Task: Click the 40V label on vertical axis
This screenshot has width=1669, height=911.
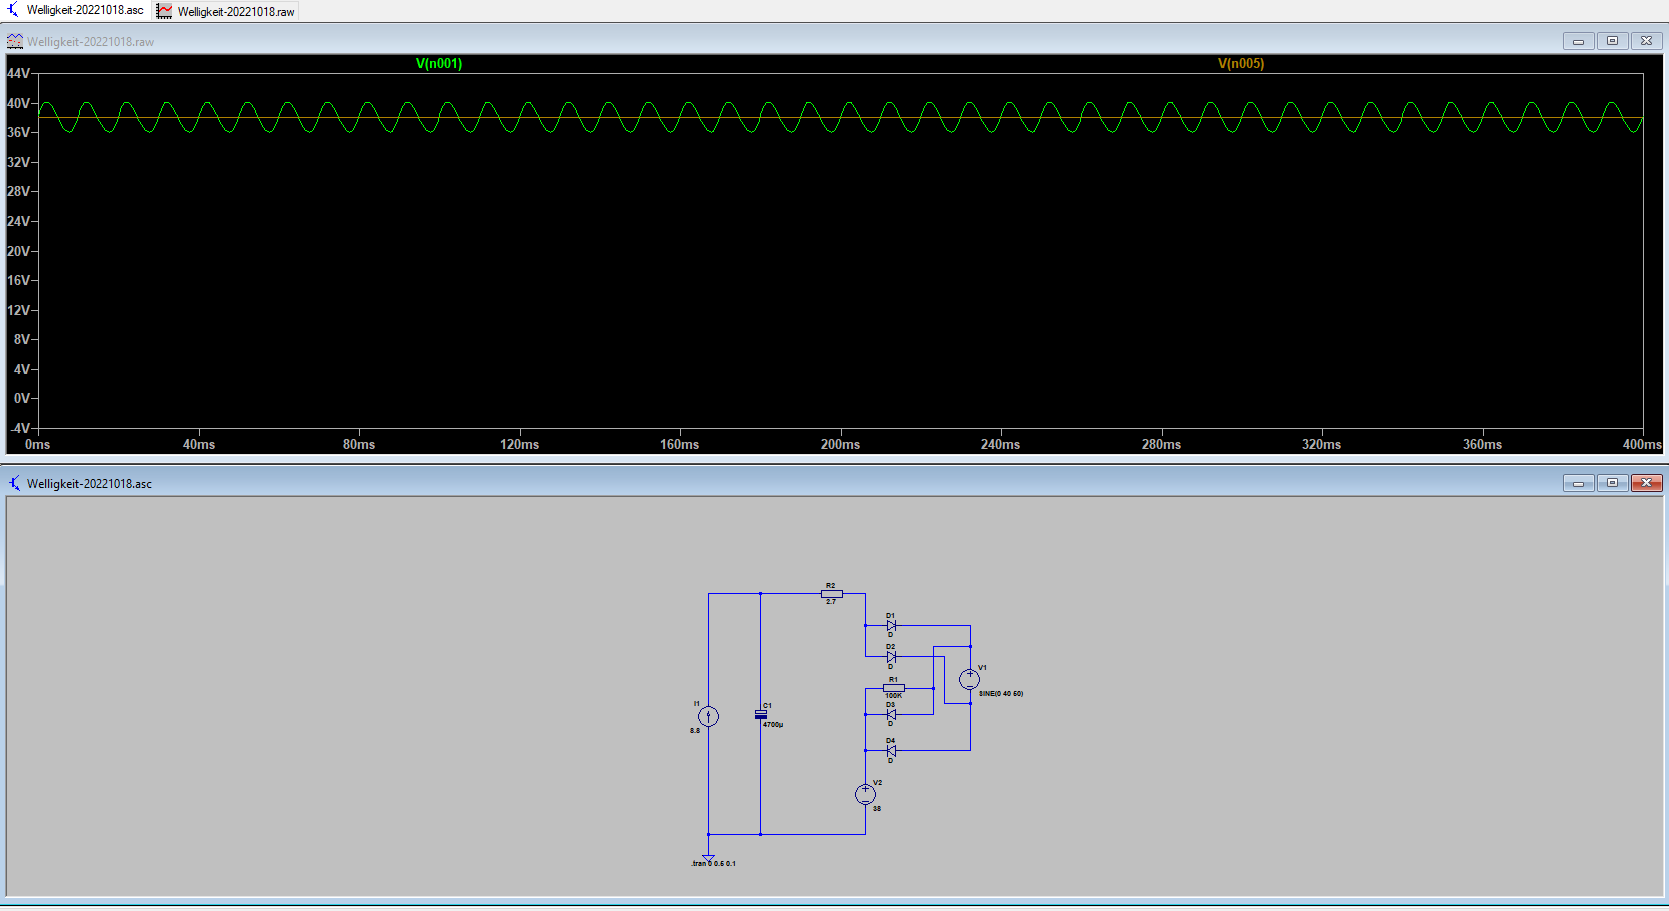Action: (18, 103)
